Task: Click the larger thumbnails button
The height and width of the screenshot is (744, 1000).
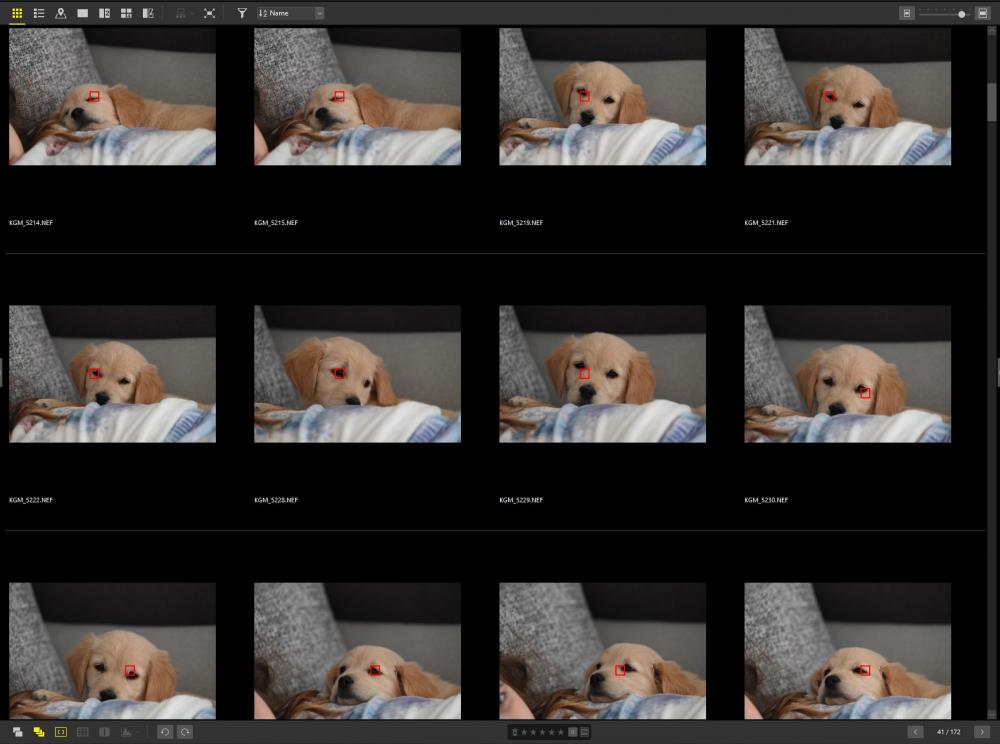Action: (x=982, y=13)
